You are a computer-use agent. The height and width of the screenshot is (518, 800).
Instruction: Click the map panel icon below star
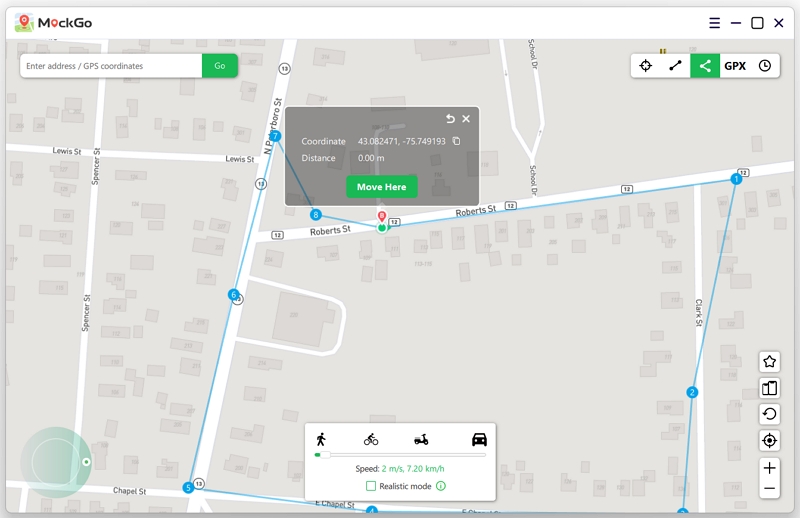(769, 388)
